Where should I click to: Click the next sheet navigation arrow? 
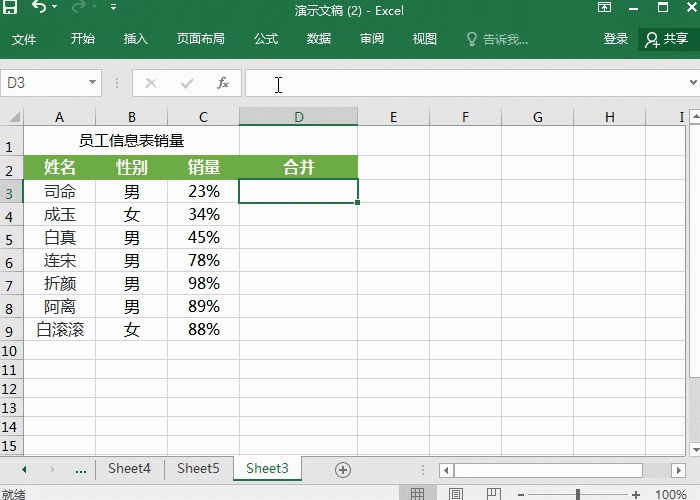pyautogui.click(x=52, y=470)
